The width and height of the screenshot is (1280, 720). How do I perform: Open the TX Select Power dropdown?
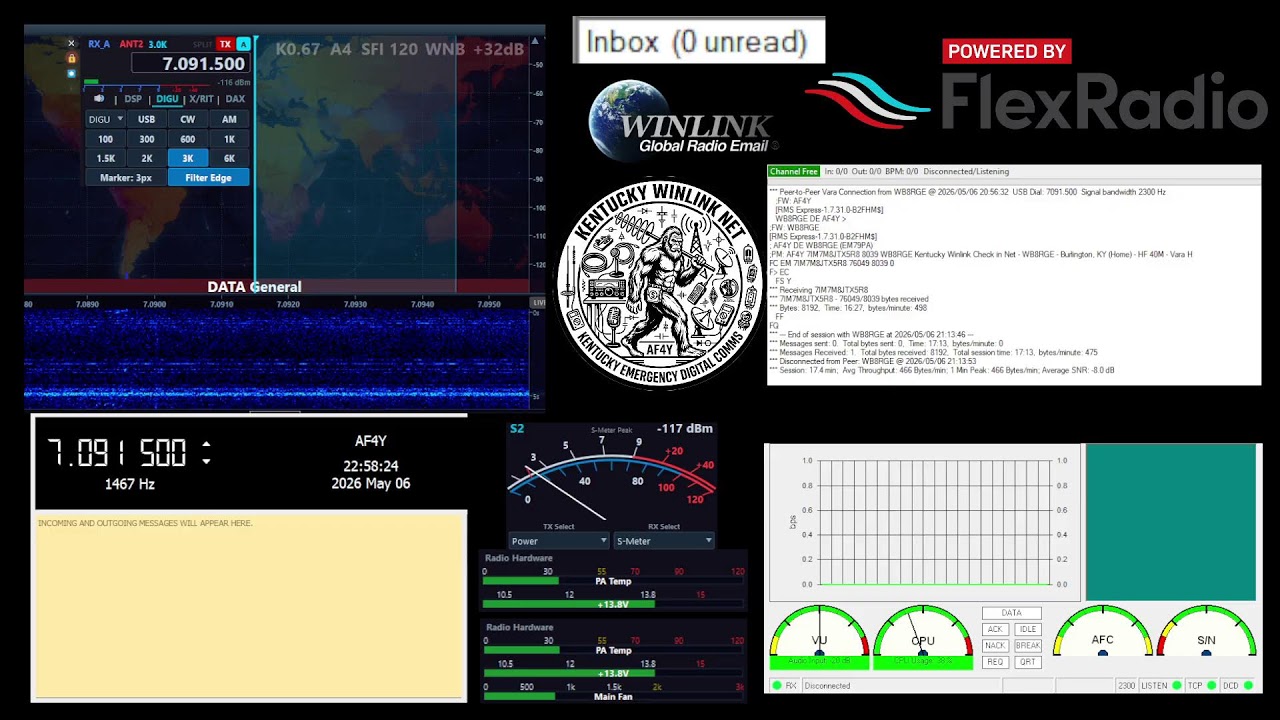coord(559,541)
